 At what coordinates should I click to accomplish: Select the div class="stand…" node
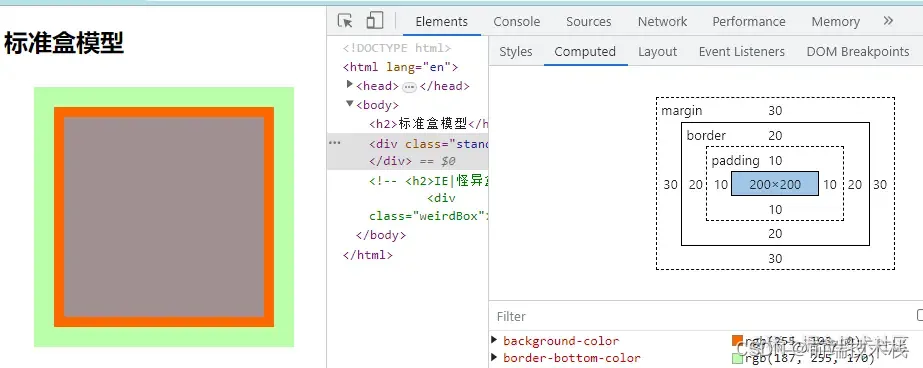click(429, 144)
